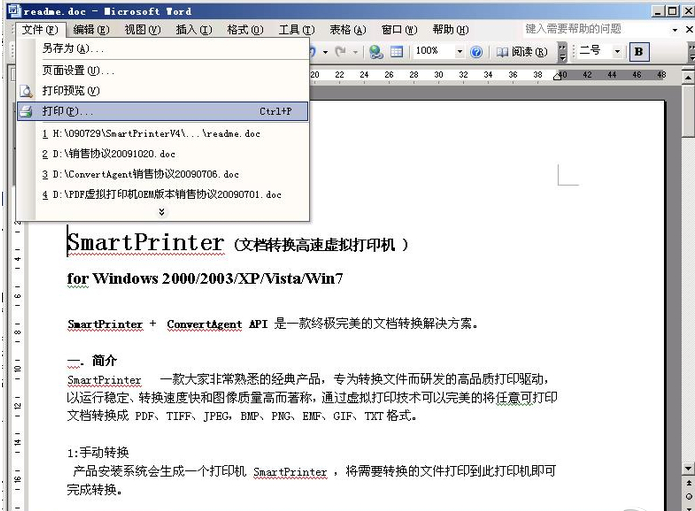This screenshot has height=511, width=695.
Task: Open the 100% zoom dropdown
Action: click(x=460, y=51)
